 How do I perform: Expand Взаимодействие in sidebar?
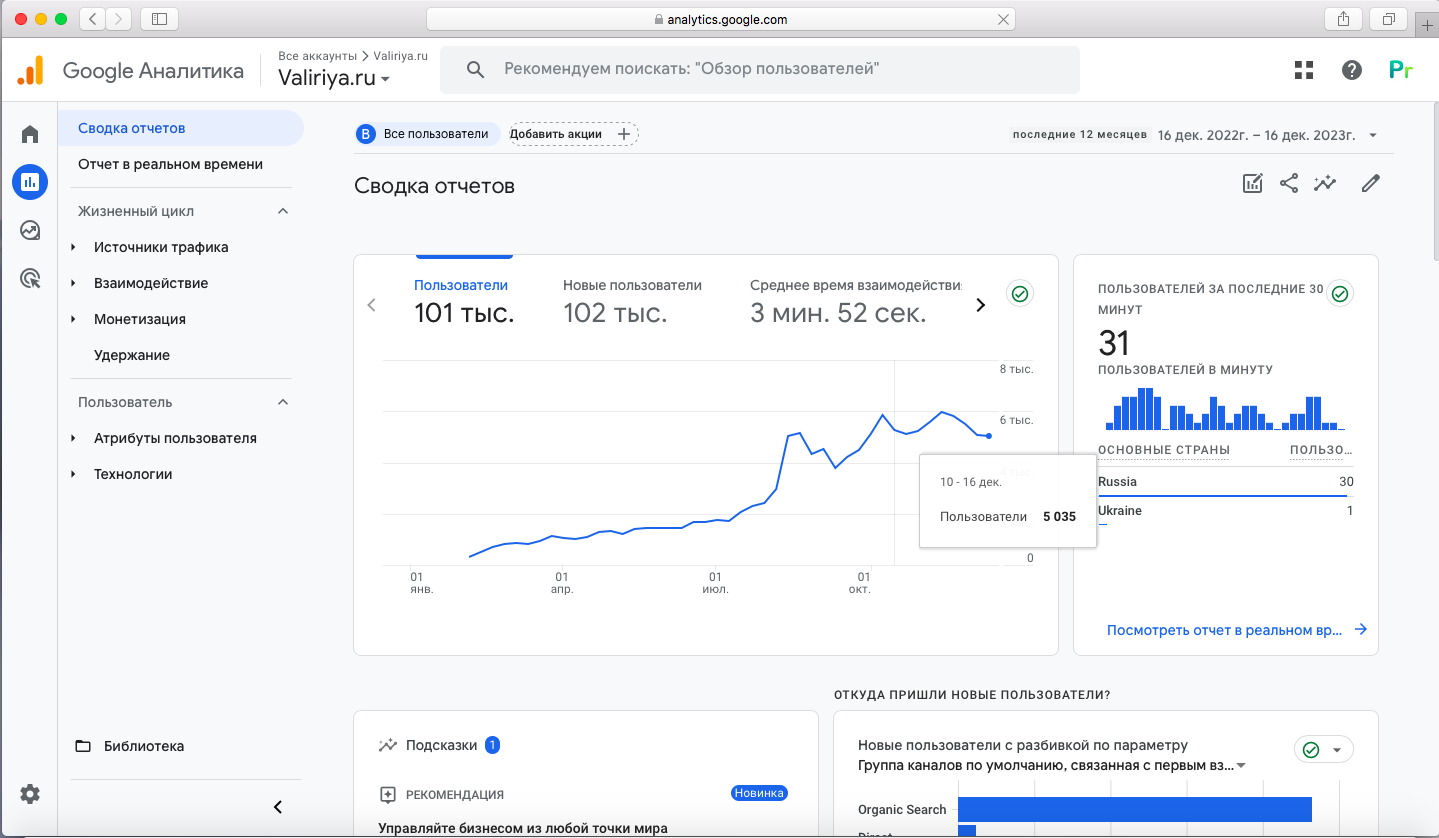73,283
